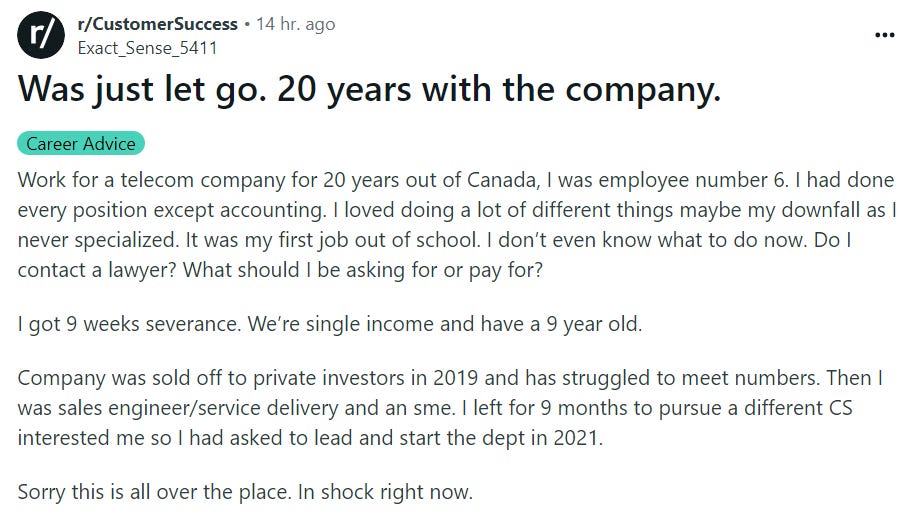Visit the r/CustomerSuccess community link
Viewport: 921px width, 526px height.
(157, 24)
